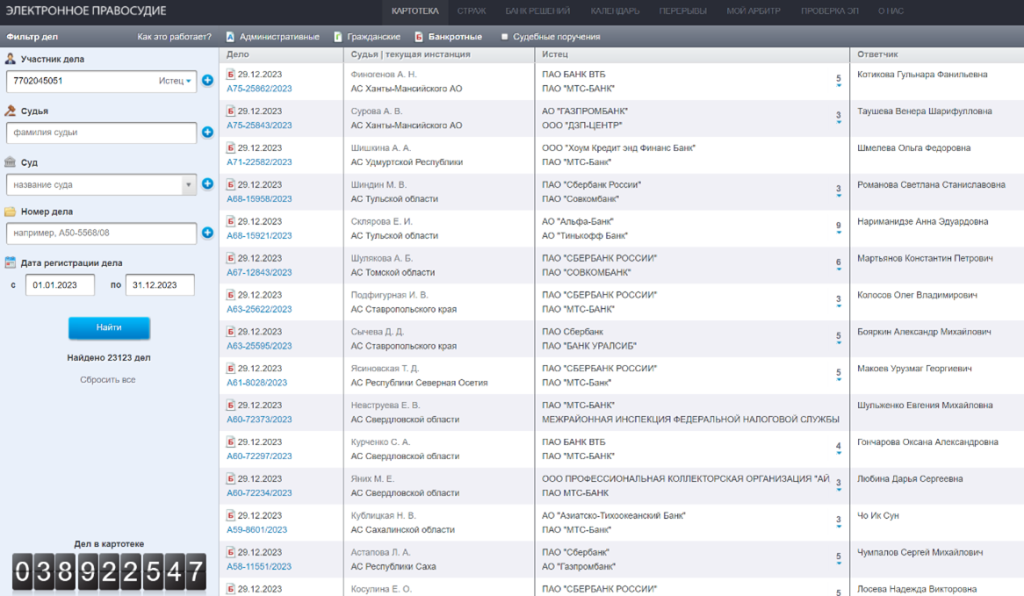Click calendar icon near Дата регистрации дела
The width and height of the screenshot is (1024, 596).
[x=10, y=263]
